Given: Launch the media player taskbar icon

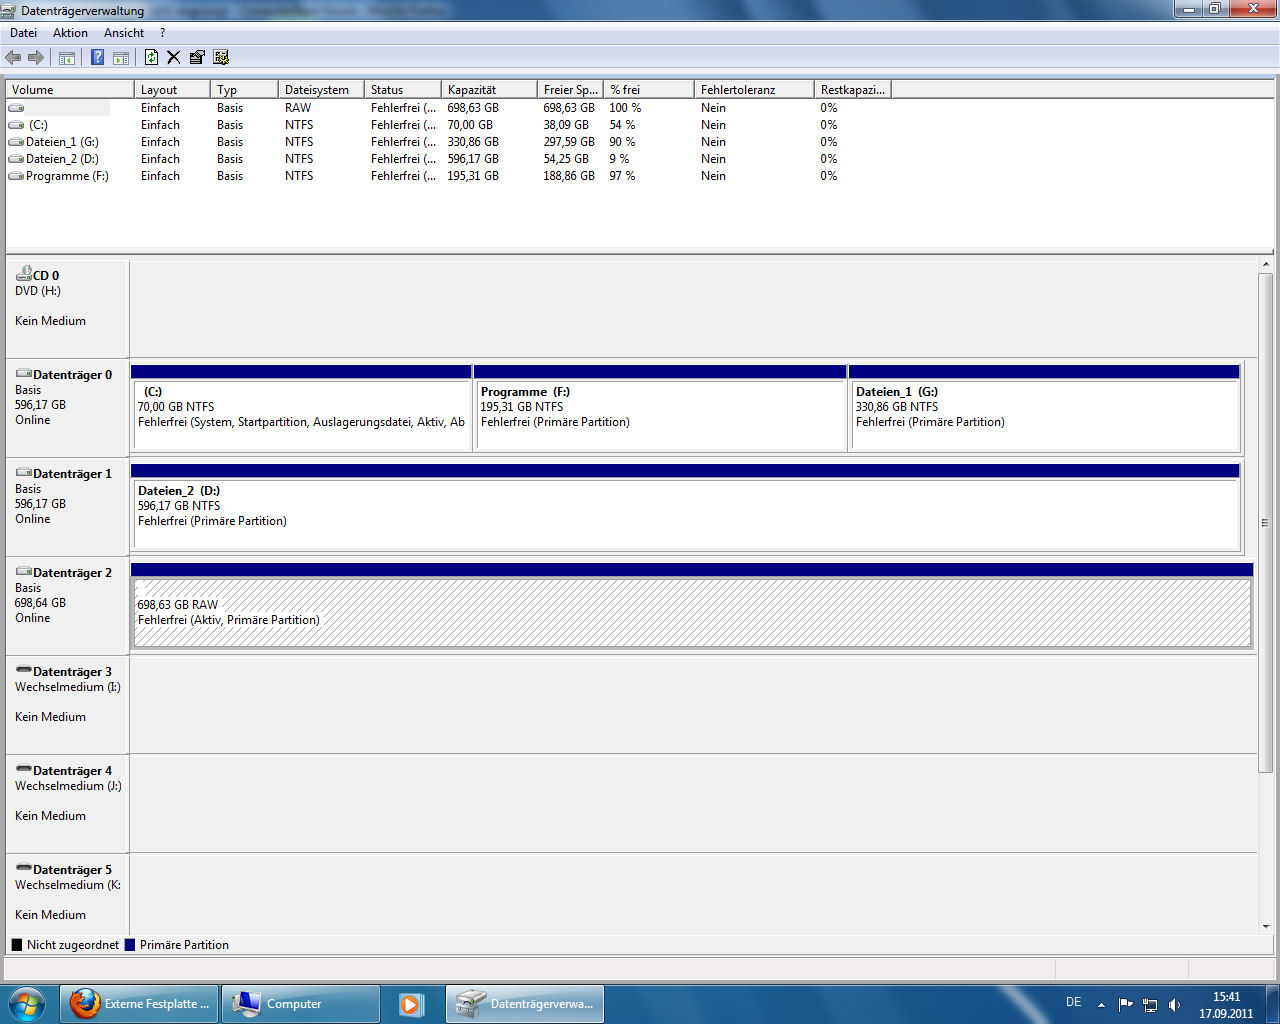Looking at the screenshot, I should 410,1004.
